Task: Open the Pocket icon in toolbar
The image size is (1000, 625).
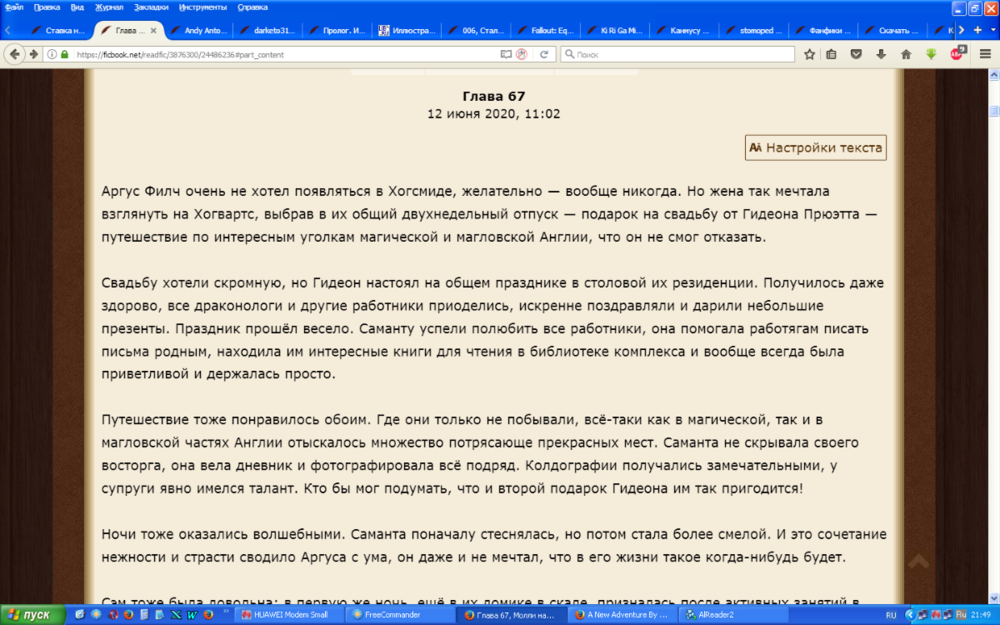Action: 856,54
